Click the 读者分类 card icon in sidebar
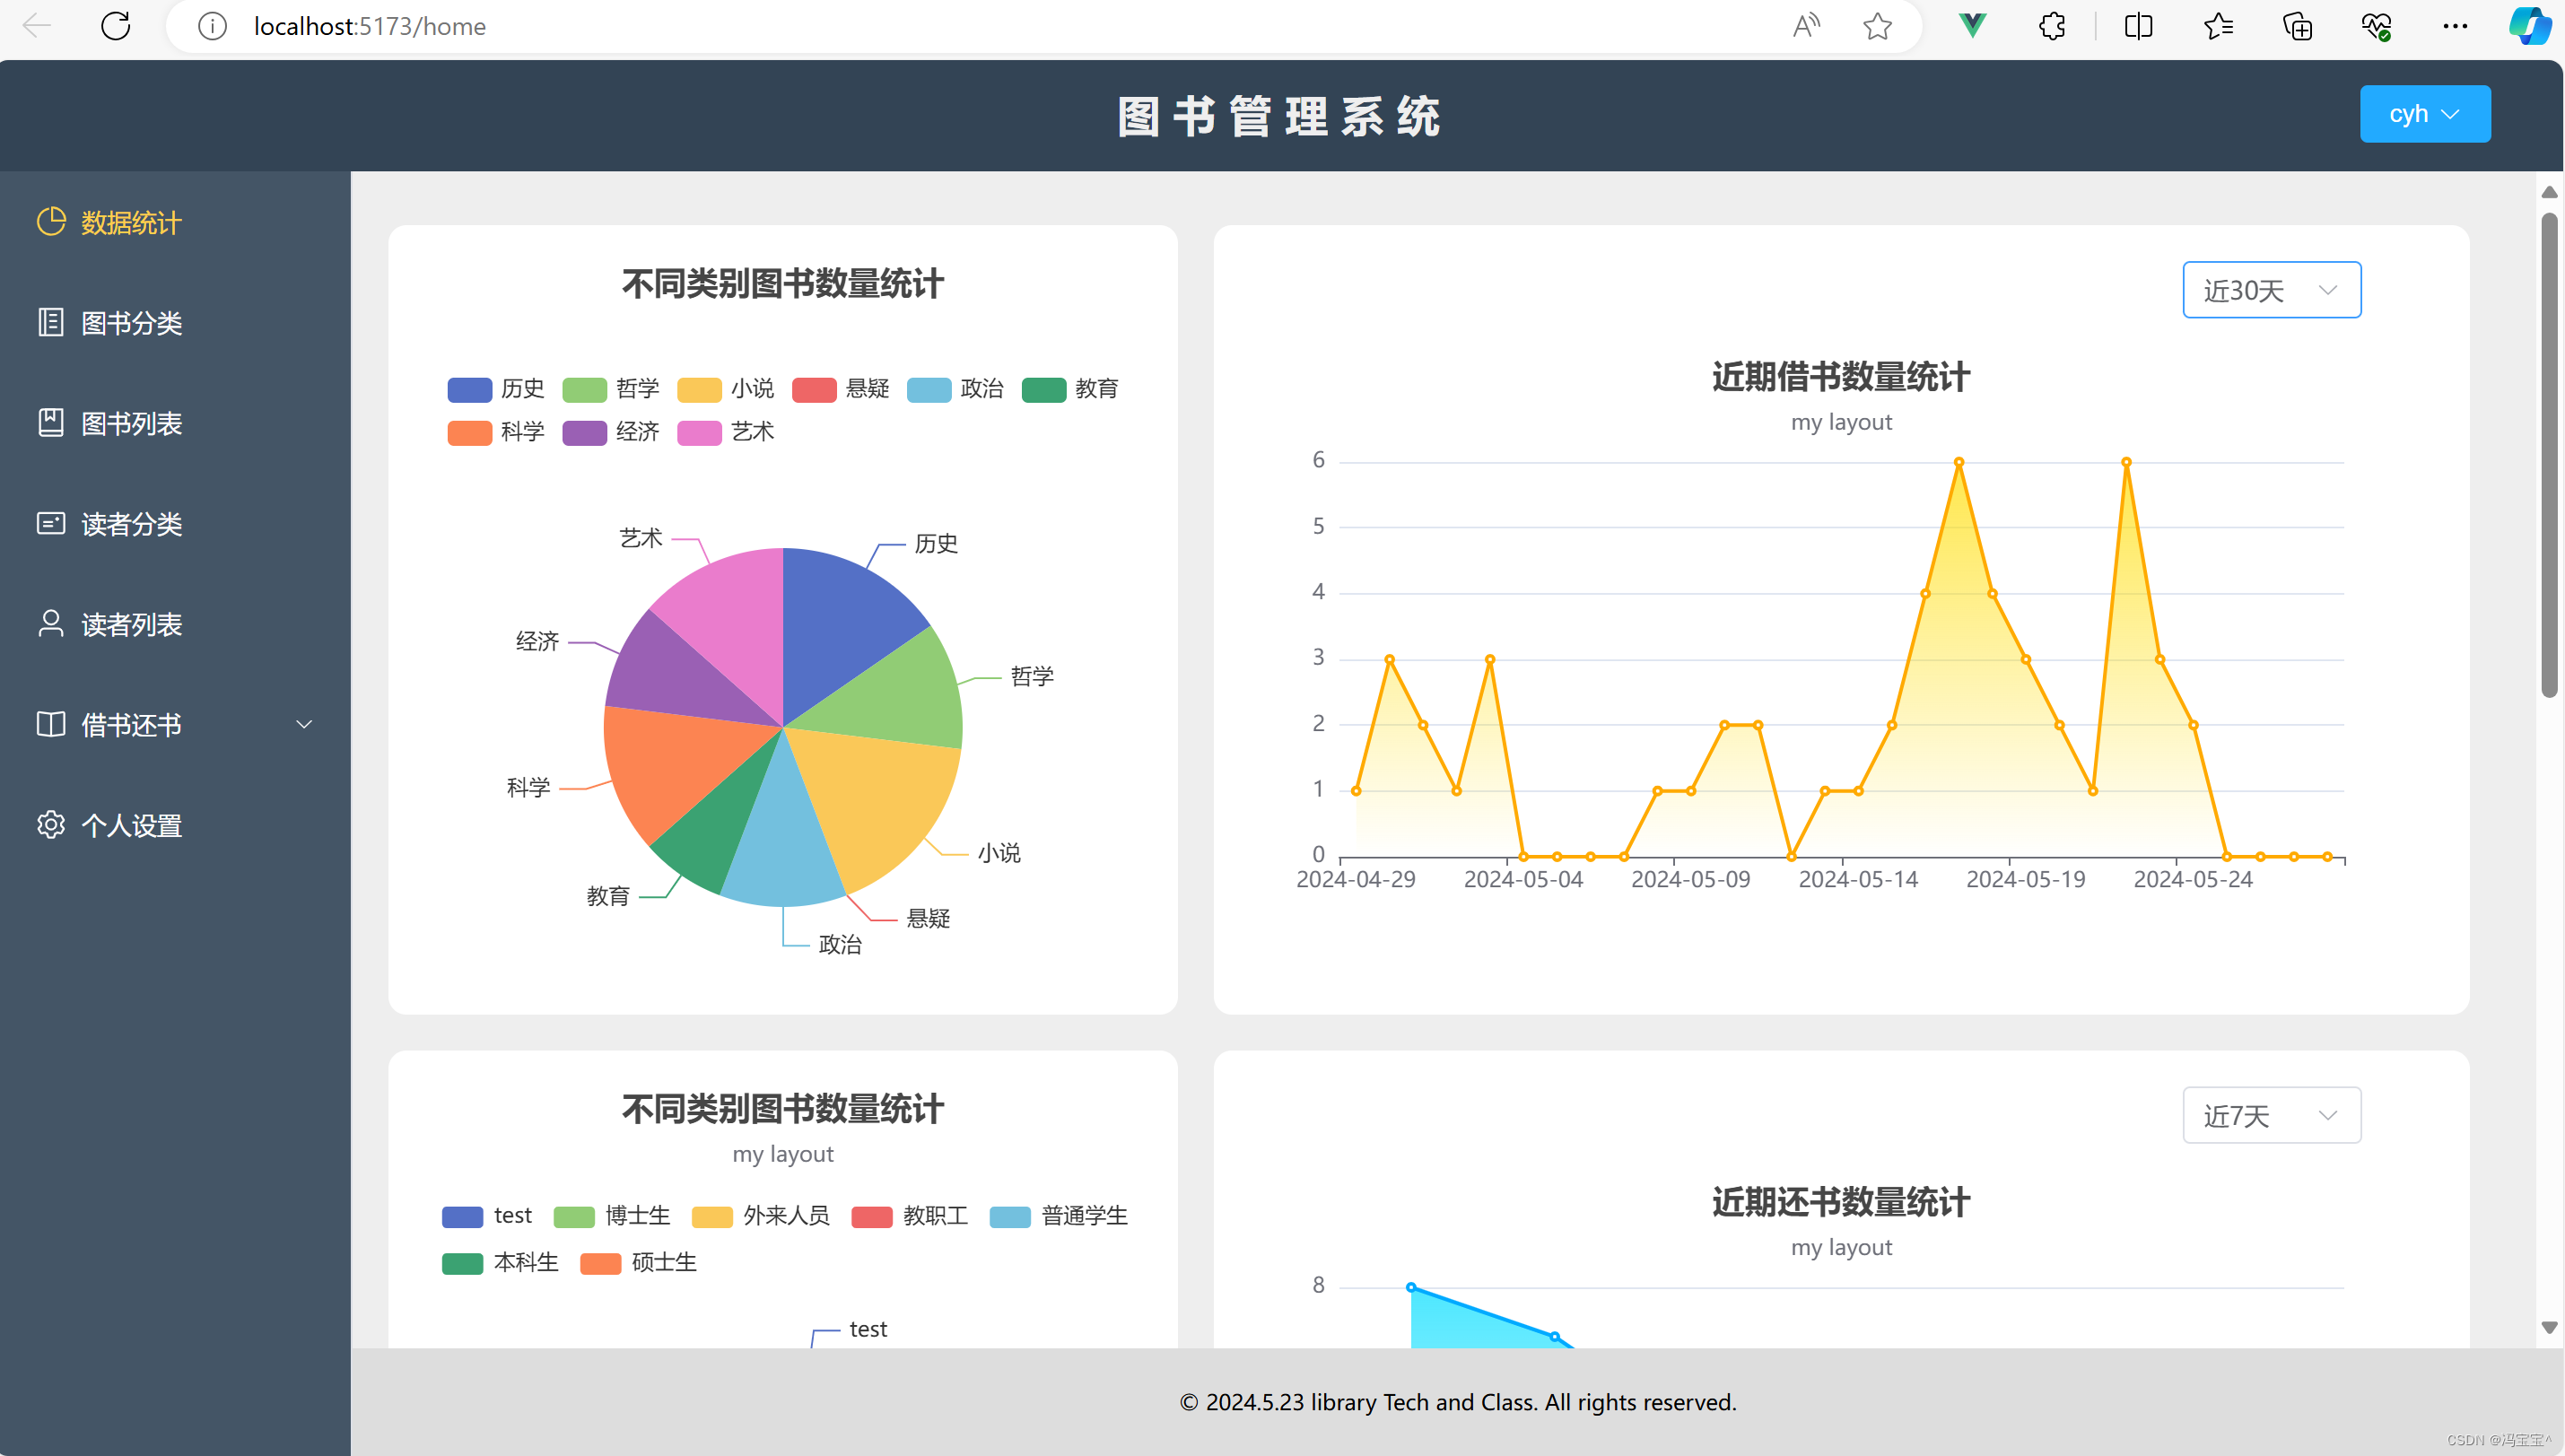This screenshot has width=2565, height=1456. (51, 523)
